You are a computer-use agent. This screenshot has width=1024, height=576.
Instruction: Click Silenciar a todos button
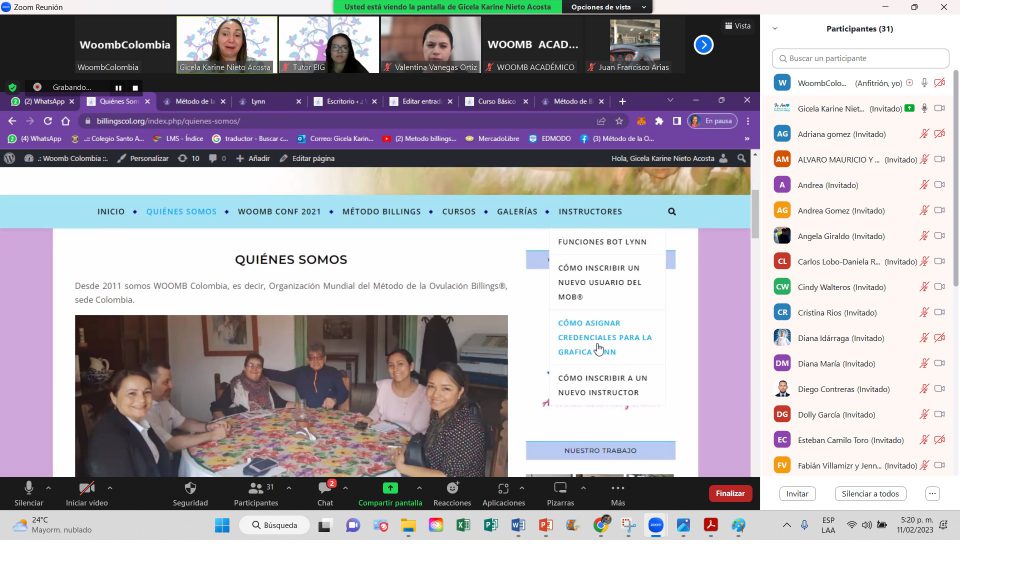pyautogui.click(x=870, y=494)
